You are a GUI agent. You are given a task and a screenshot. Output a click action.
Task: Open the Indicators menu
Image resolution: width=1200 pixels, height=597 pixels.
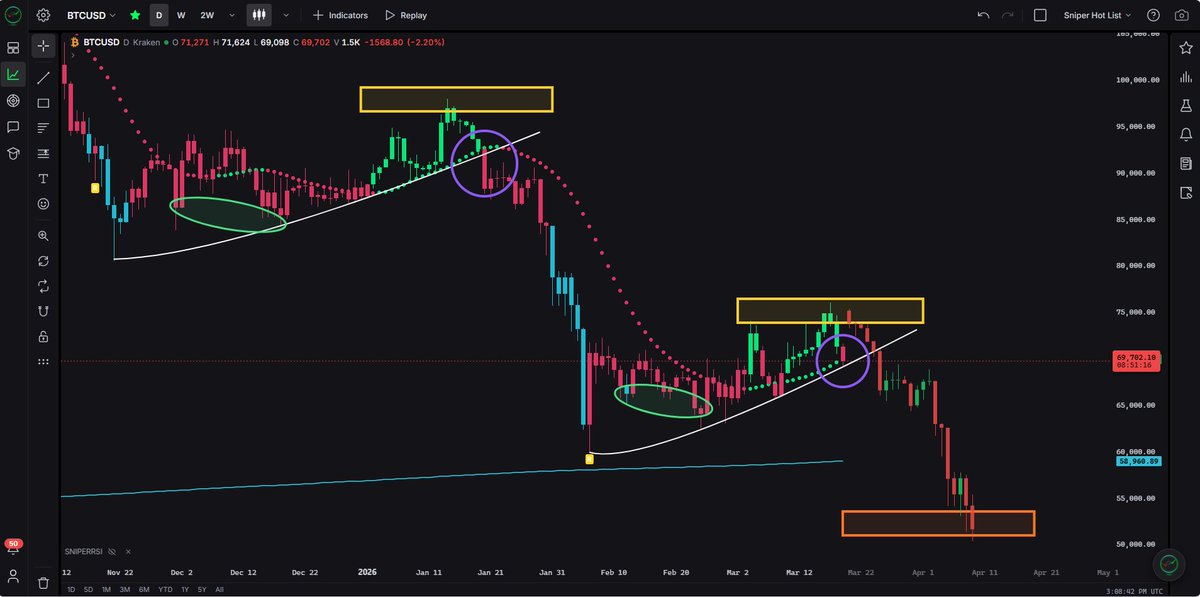click(340, 15)
